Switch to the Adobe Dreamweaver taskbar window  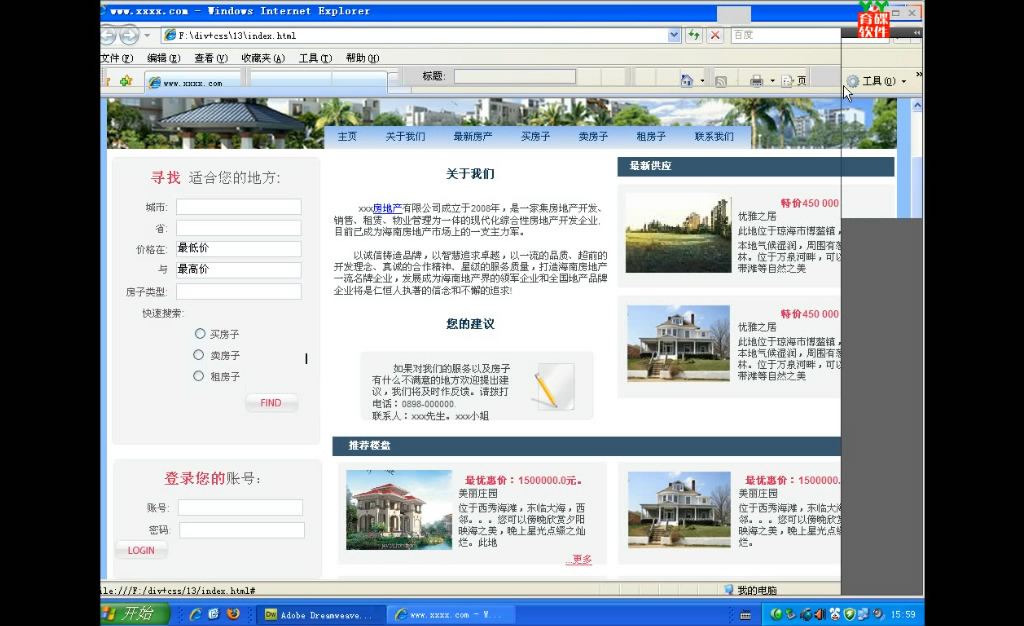coord(320,614)
